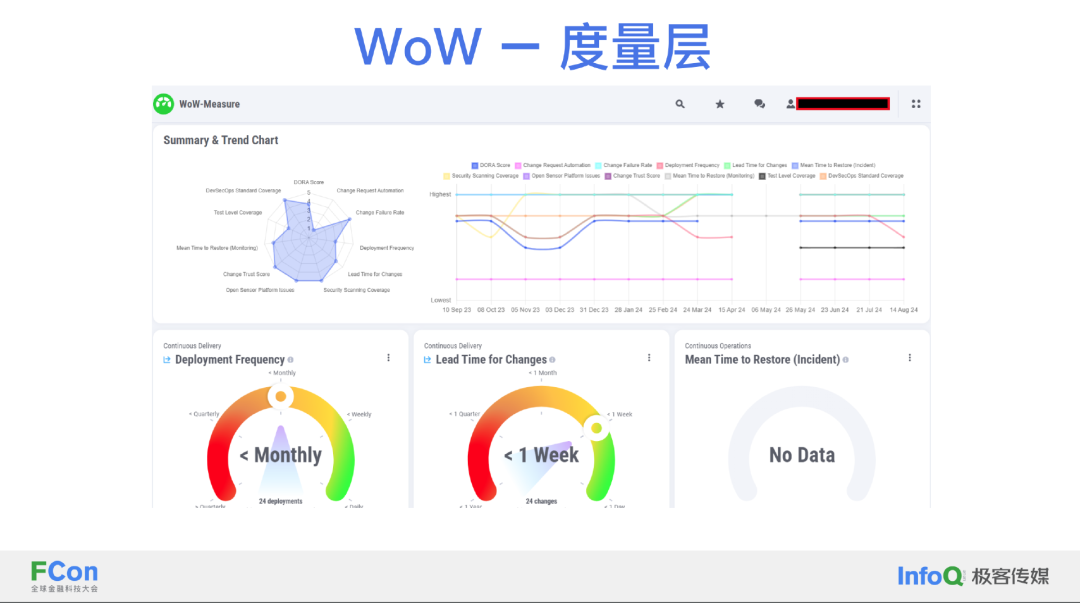This screenshot has height=603, width=1080.
Task: Click the WoW-Measure app title
Action: tap(209, 104)
